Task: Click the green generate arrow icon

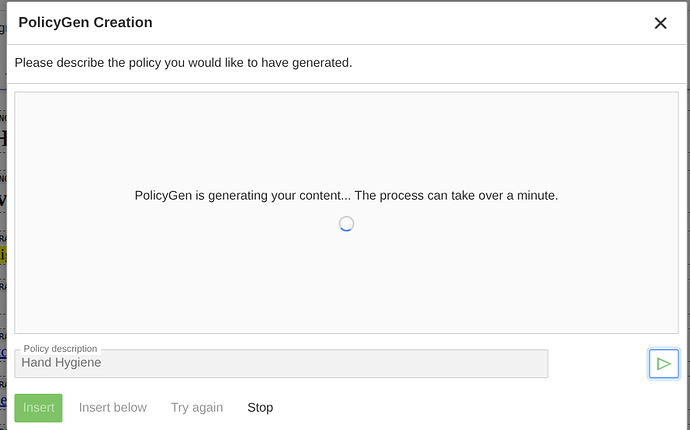Action: click(x=664, y=364)
